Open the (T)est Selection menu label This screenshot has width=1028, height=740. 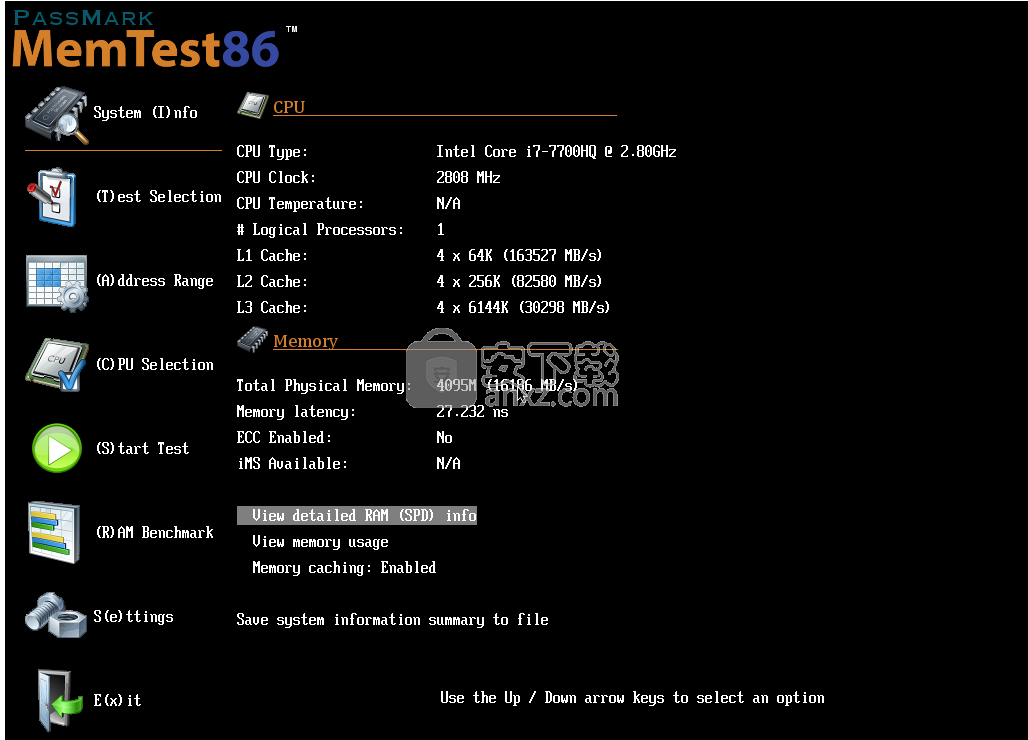click(158, 197)
